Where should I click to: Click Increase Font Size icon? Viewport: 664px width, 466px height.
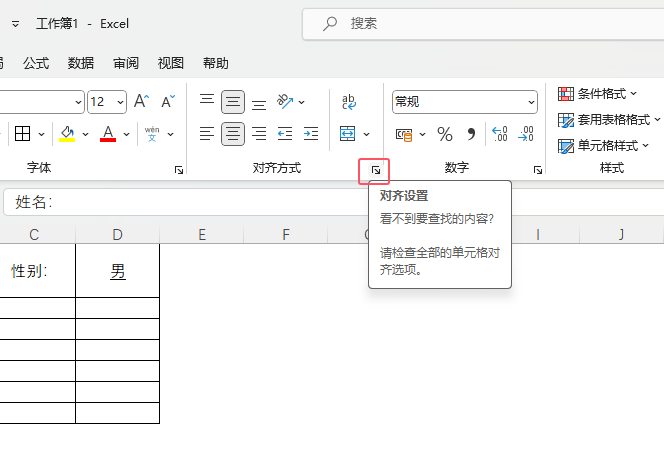click(141, 102)
